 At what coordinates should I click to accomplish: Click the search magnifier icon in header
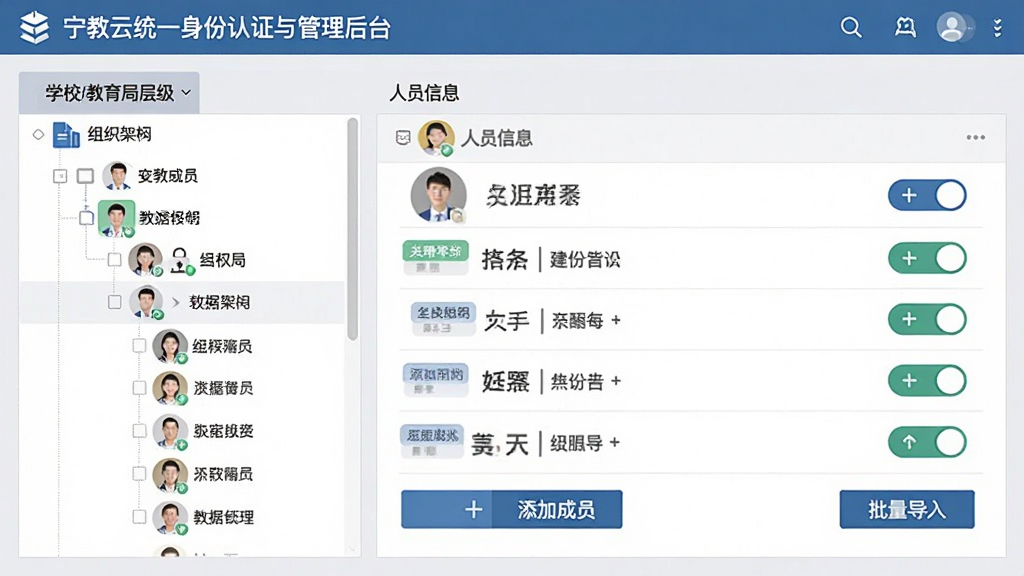[x=851, y=27]
